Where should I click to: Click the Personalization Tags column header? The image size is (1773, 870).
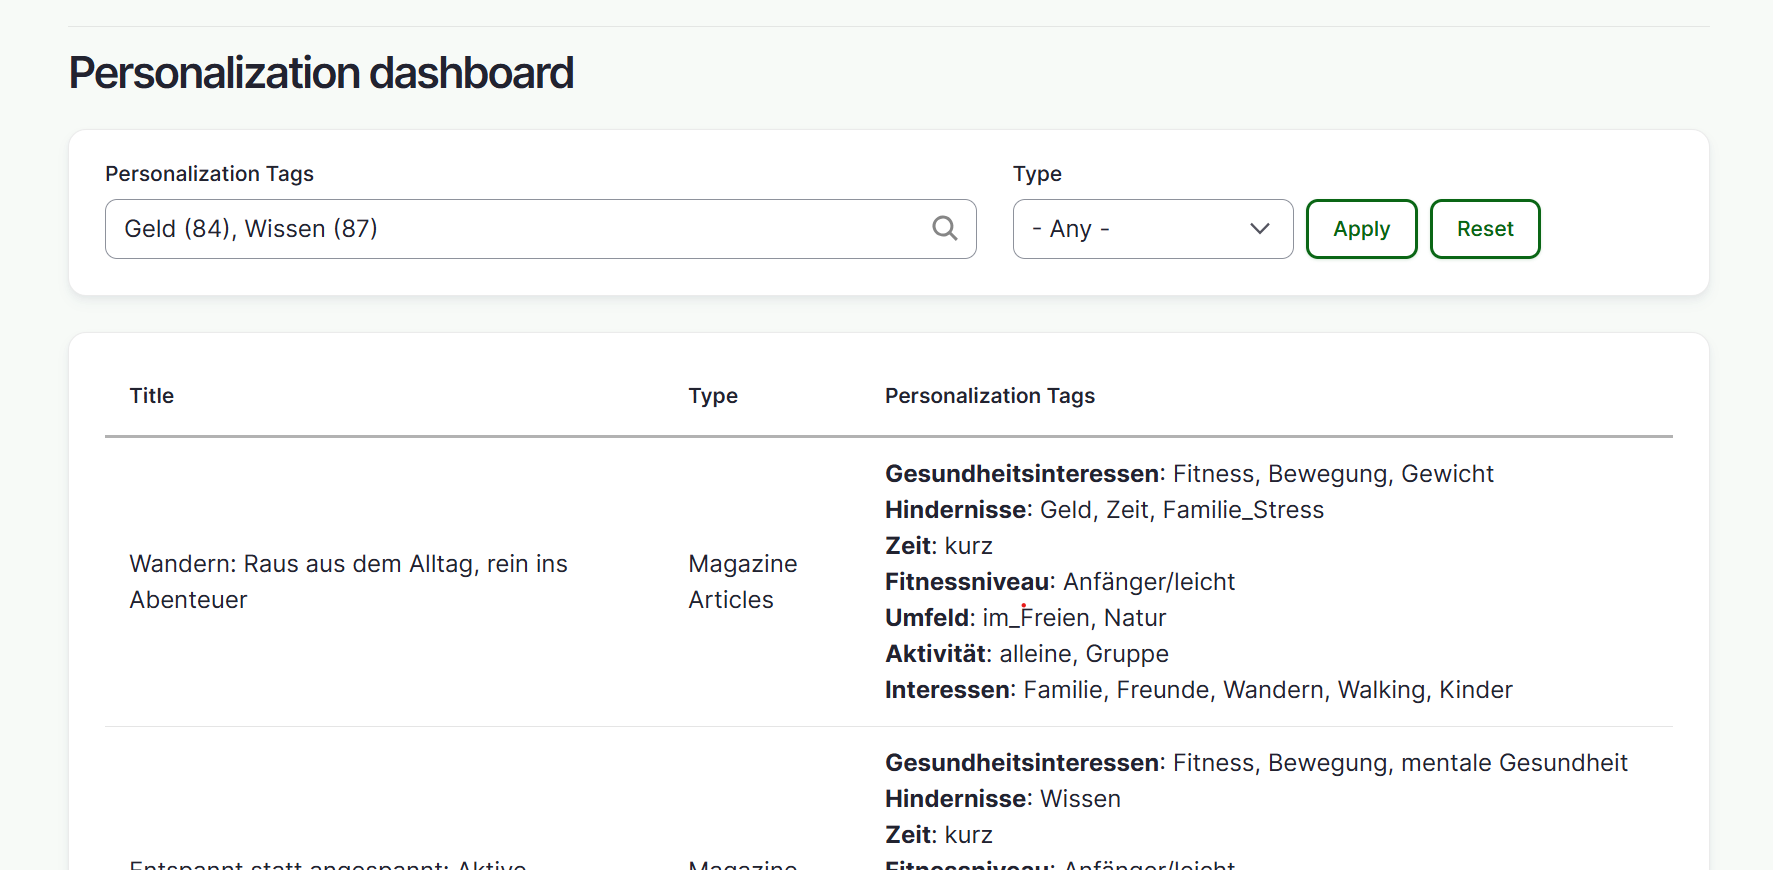click(x=989, y=396)
